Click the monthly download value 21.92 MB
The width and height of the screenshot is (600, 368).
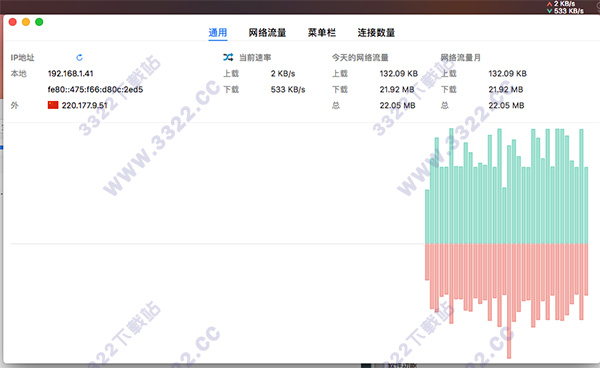(x=505, y=90)
